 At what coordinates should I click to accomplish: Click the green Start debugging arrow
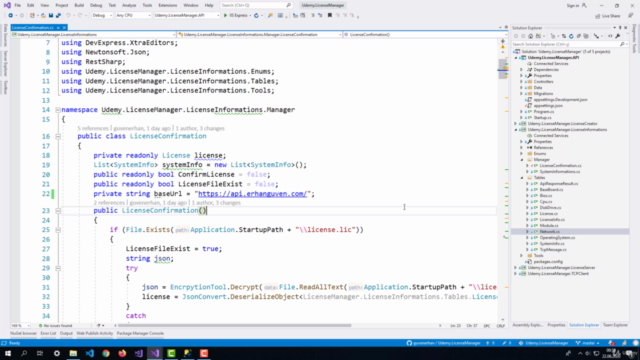225,16
